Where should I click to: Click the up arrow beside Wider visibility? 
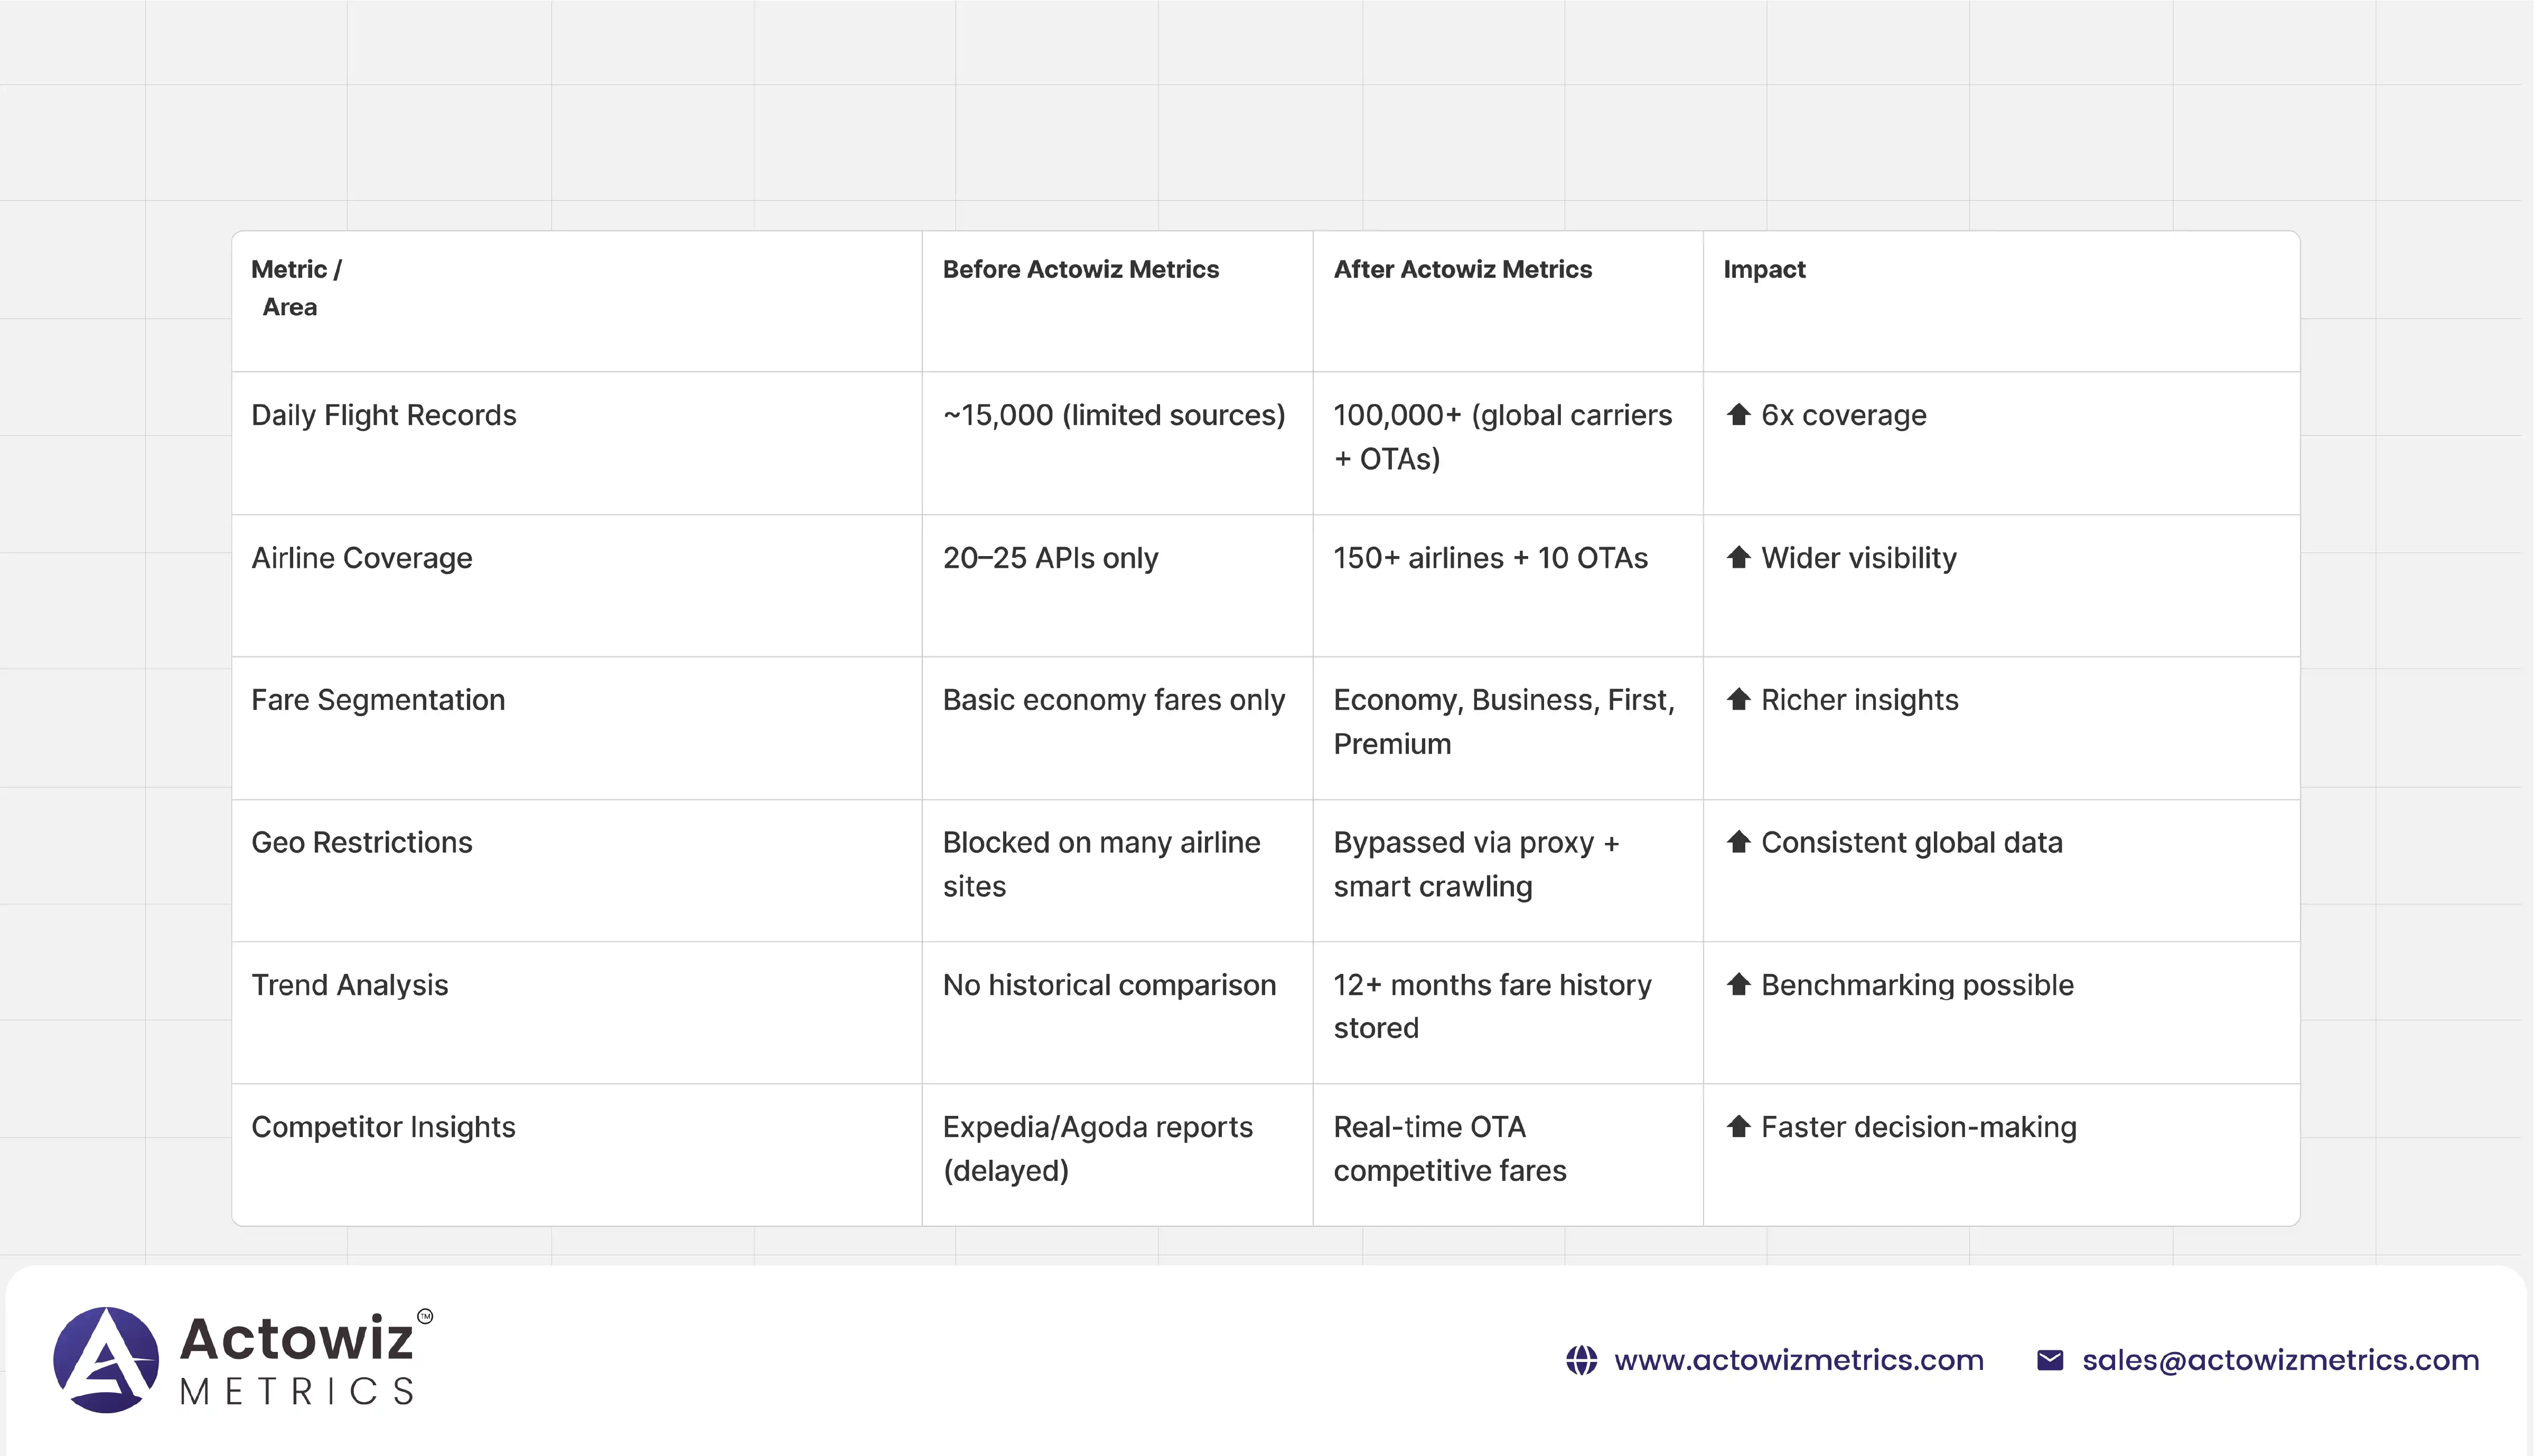click(x=1738, y=557)
